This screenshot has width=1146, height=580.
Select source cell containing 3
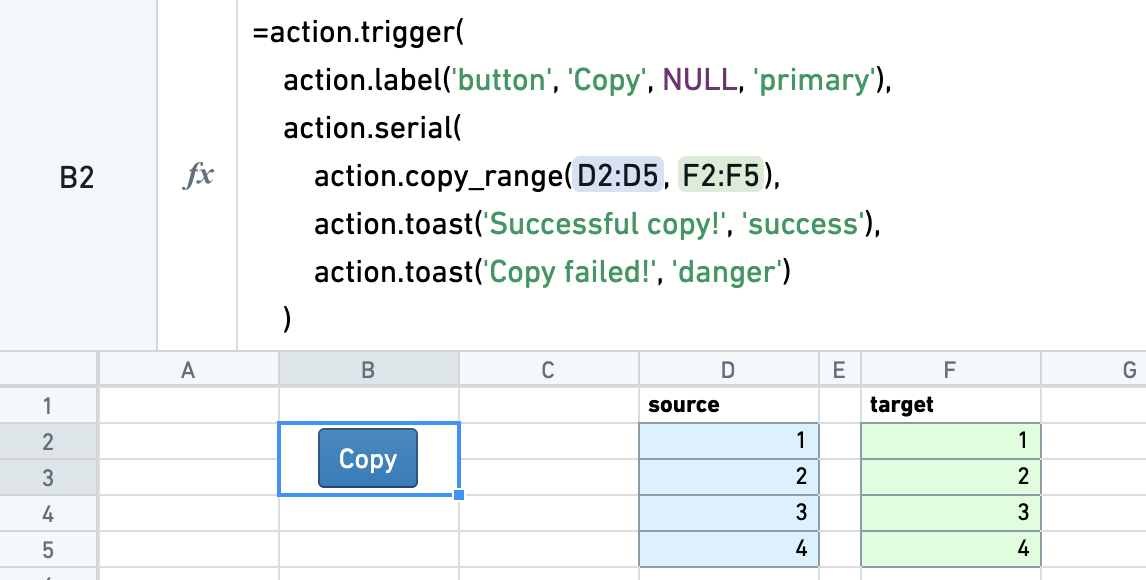click(x=729, y=514)
